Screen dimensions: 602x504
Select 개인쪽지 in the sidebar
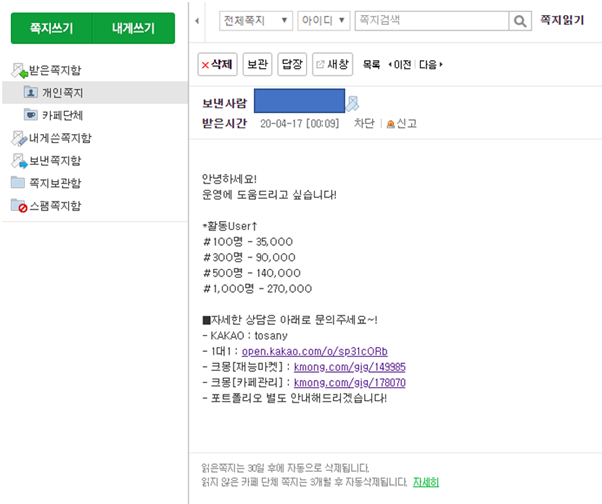pyautogui.click(x=62, y=93)
